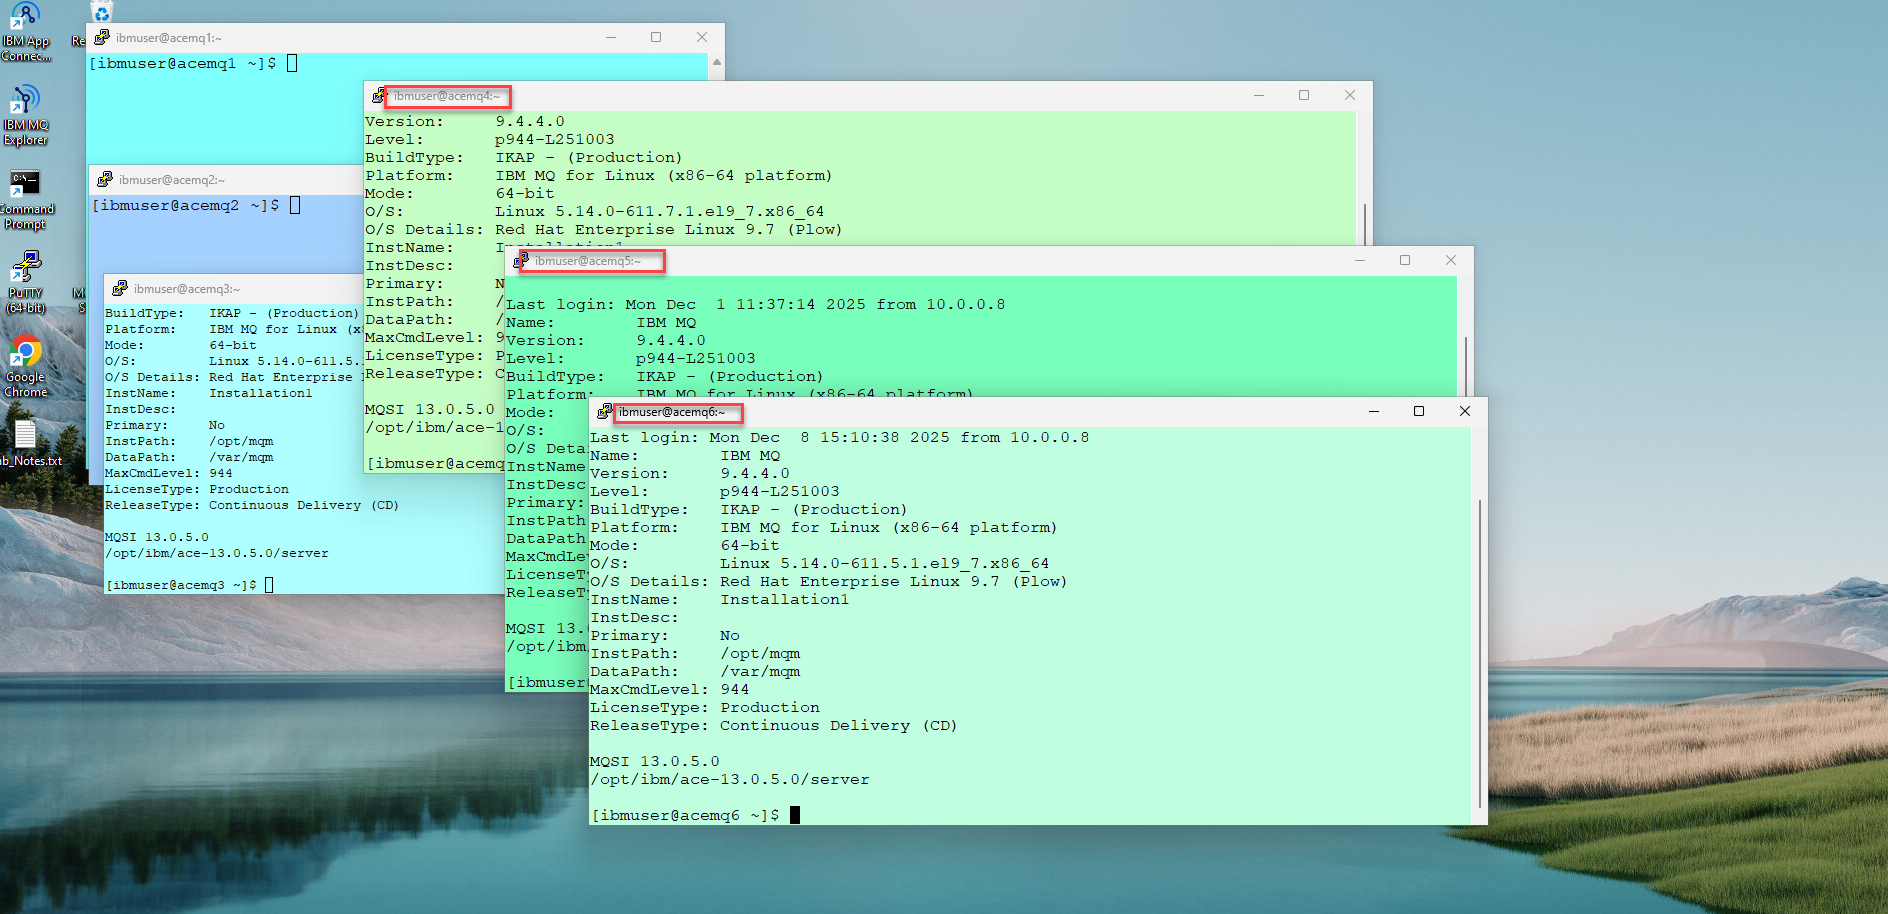Click 'InstPath: /opt/mqm' in the acemq6 terminal

(695, 653)
